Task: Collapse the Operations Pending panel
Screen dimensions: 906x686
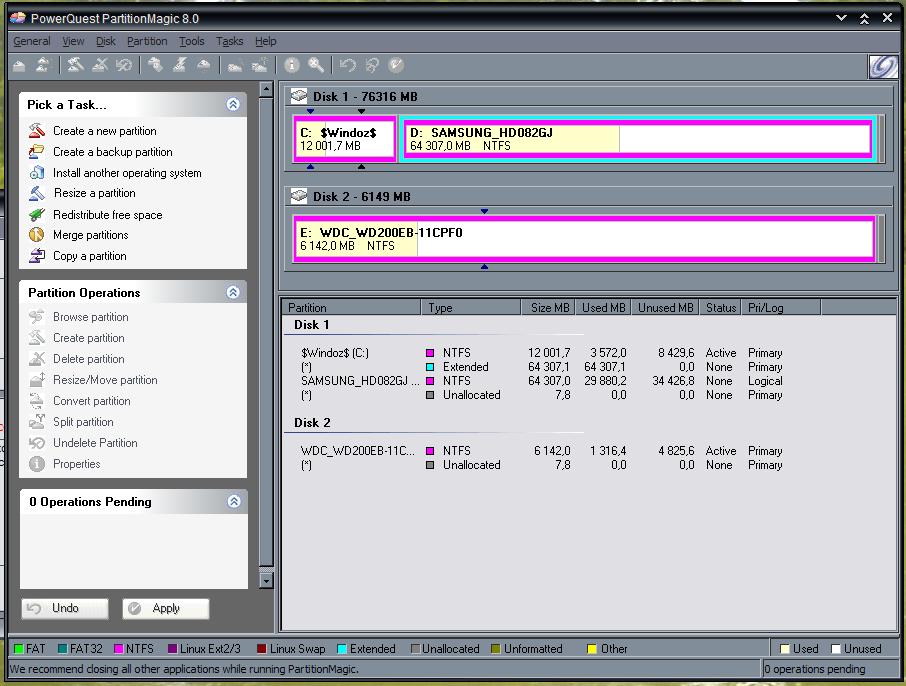Action: click(233, 501)
